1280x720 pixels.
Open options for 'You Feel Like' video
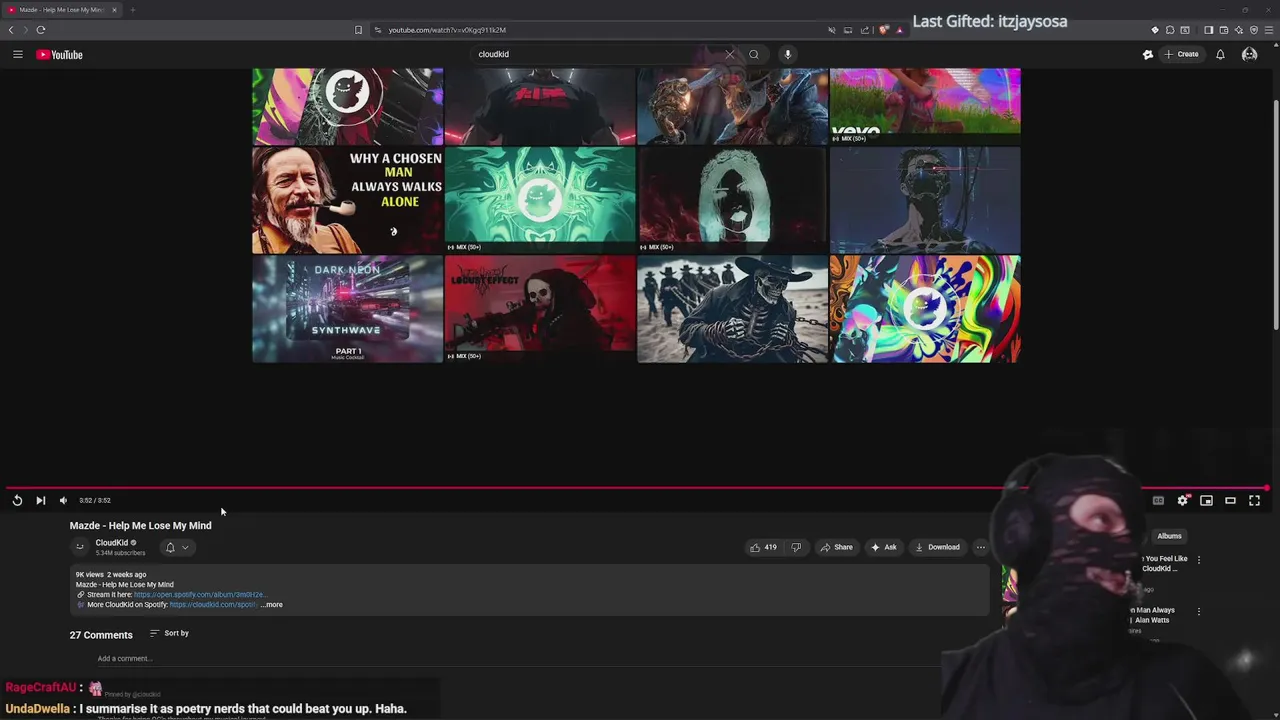tap(1198, 560)
